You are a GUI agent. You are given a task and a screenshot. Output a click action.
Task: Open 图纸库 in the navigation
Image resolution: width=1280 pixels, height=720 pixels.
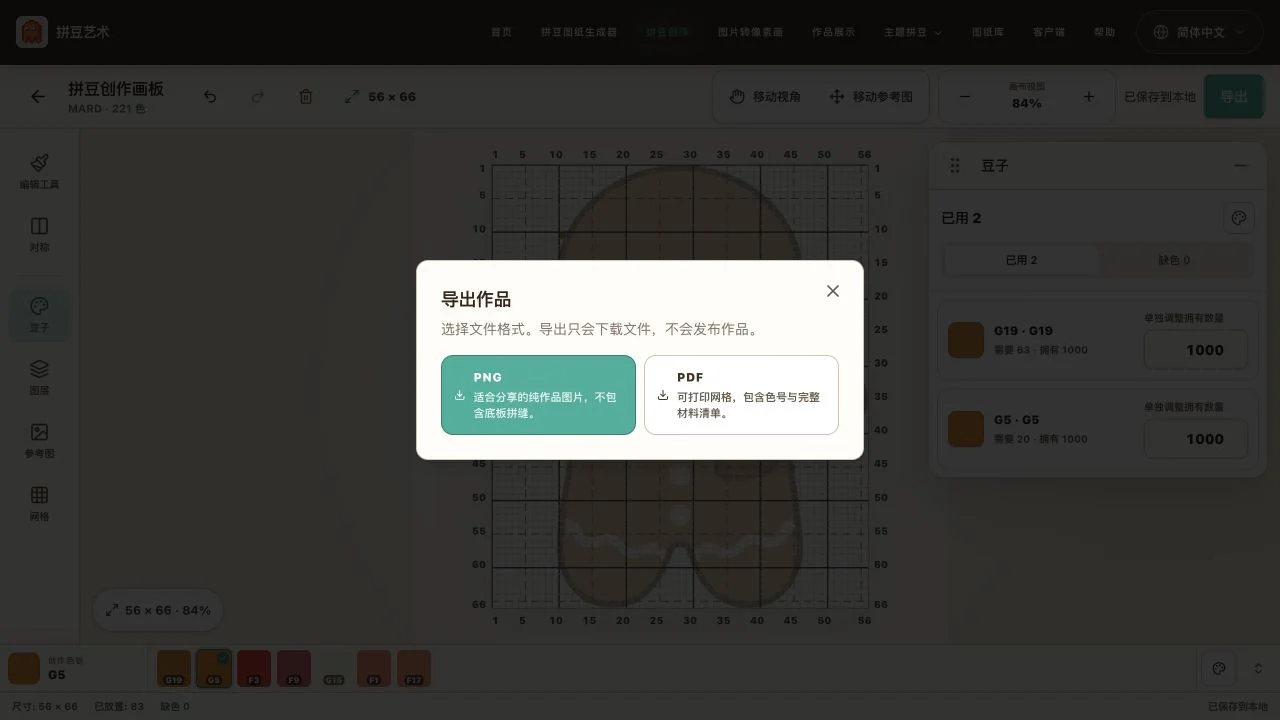point(988,32)
